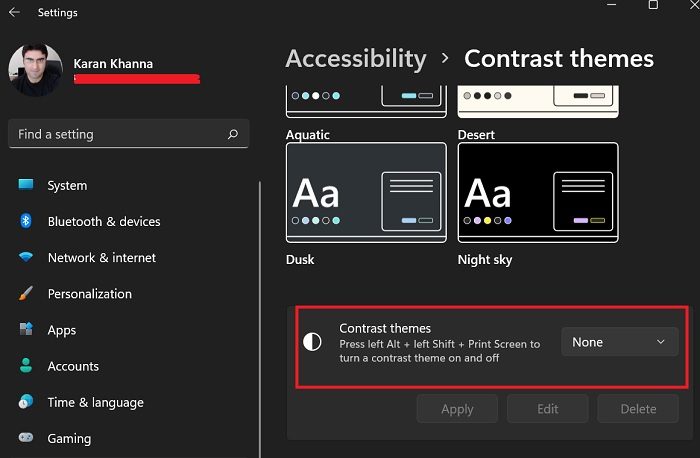Click the Network & internet wifi icon
The image size is (700, 458).
tap(26, 258)
